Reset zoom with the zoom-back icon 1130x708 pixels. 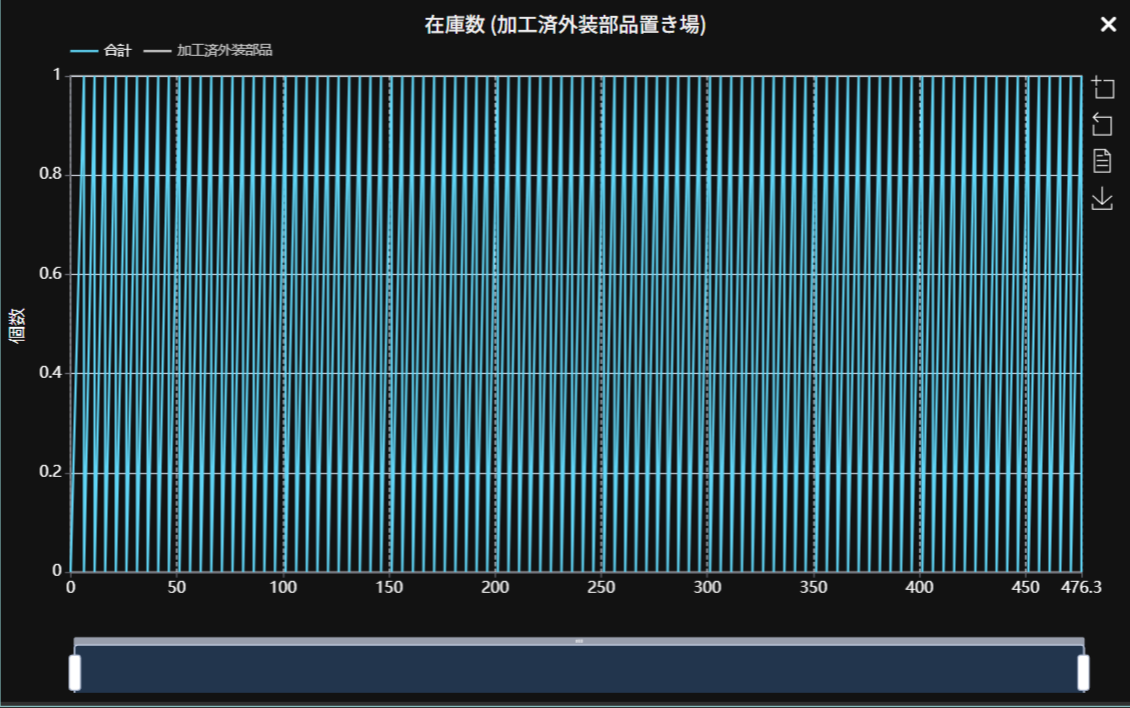click(x=1102, y=124)
